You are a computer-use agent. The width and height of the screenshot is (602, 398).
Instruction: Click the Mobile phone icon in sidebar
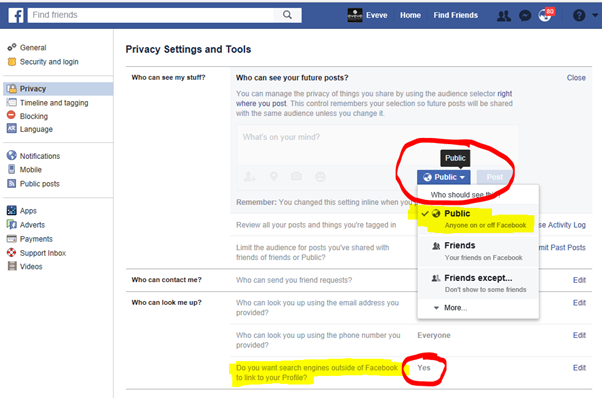(12, 169)
